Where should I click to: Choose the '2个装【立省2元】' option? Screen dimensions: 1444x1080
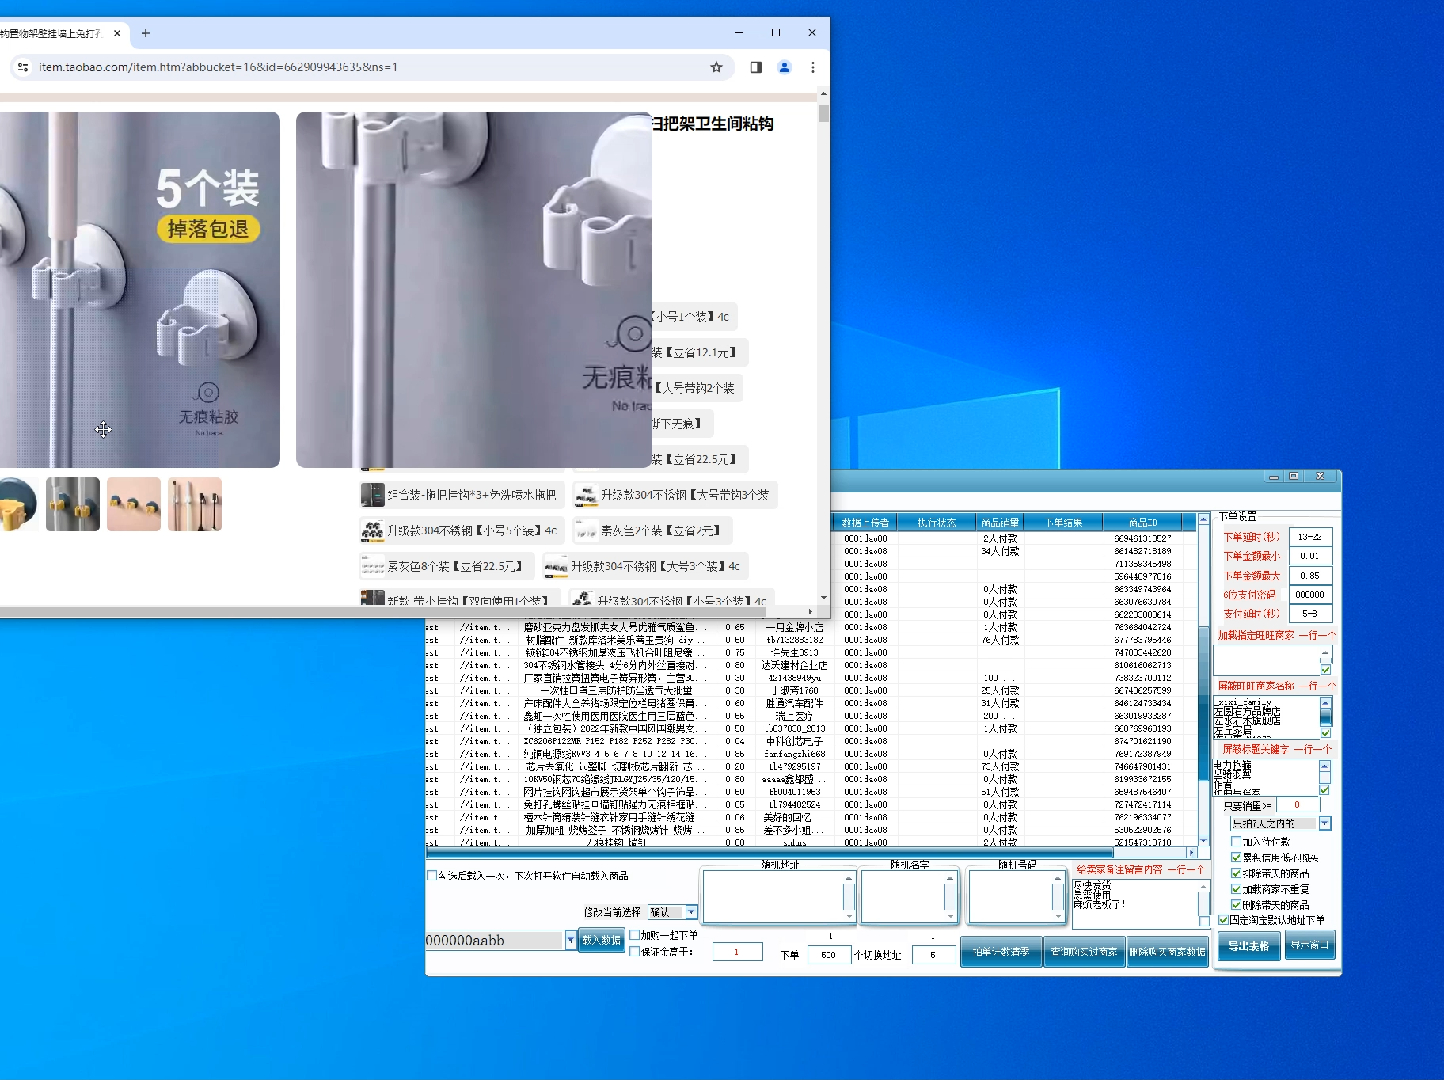652,531
